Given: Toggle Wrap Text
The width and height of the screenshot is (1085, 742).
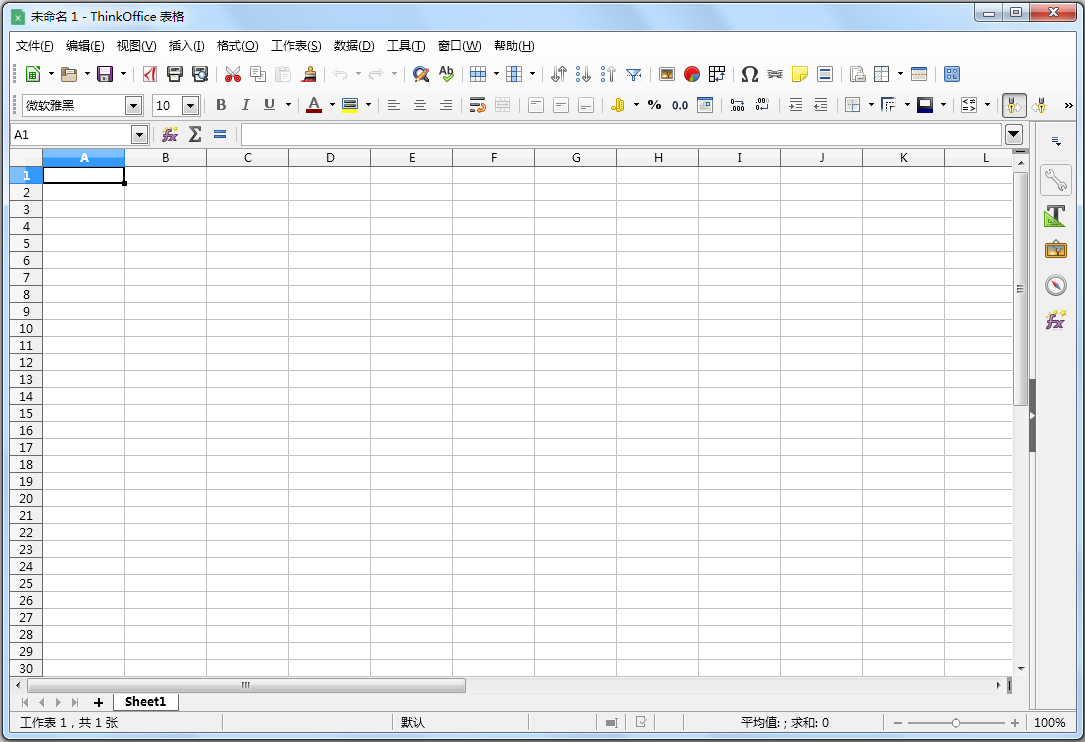Looking at the screenshot, I should pyautogui.click(x=477, y=105).
